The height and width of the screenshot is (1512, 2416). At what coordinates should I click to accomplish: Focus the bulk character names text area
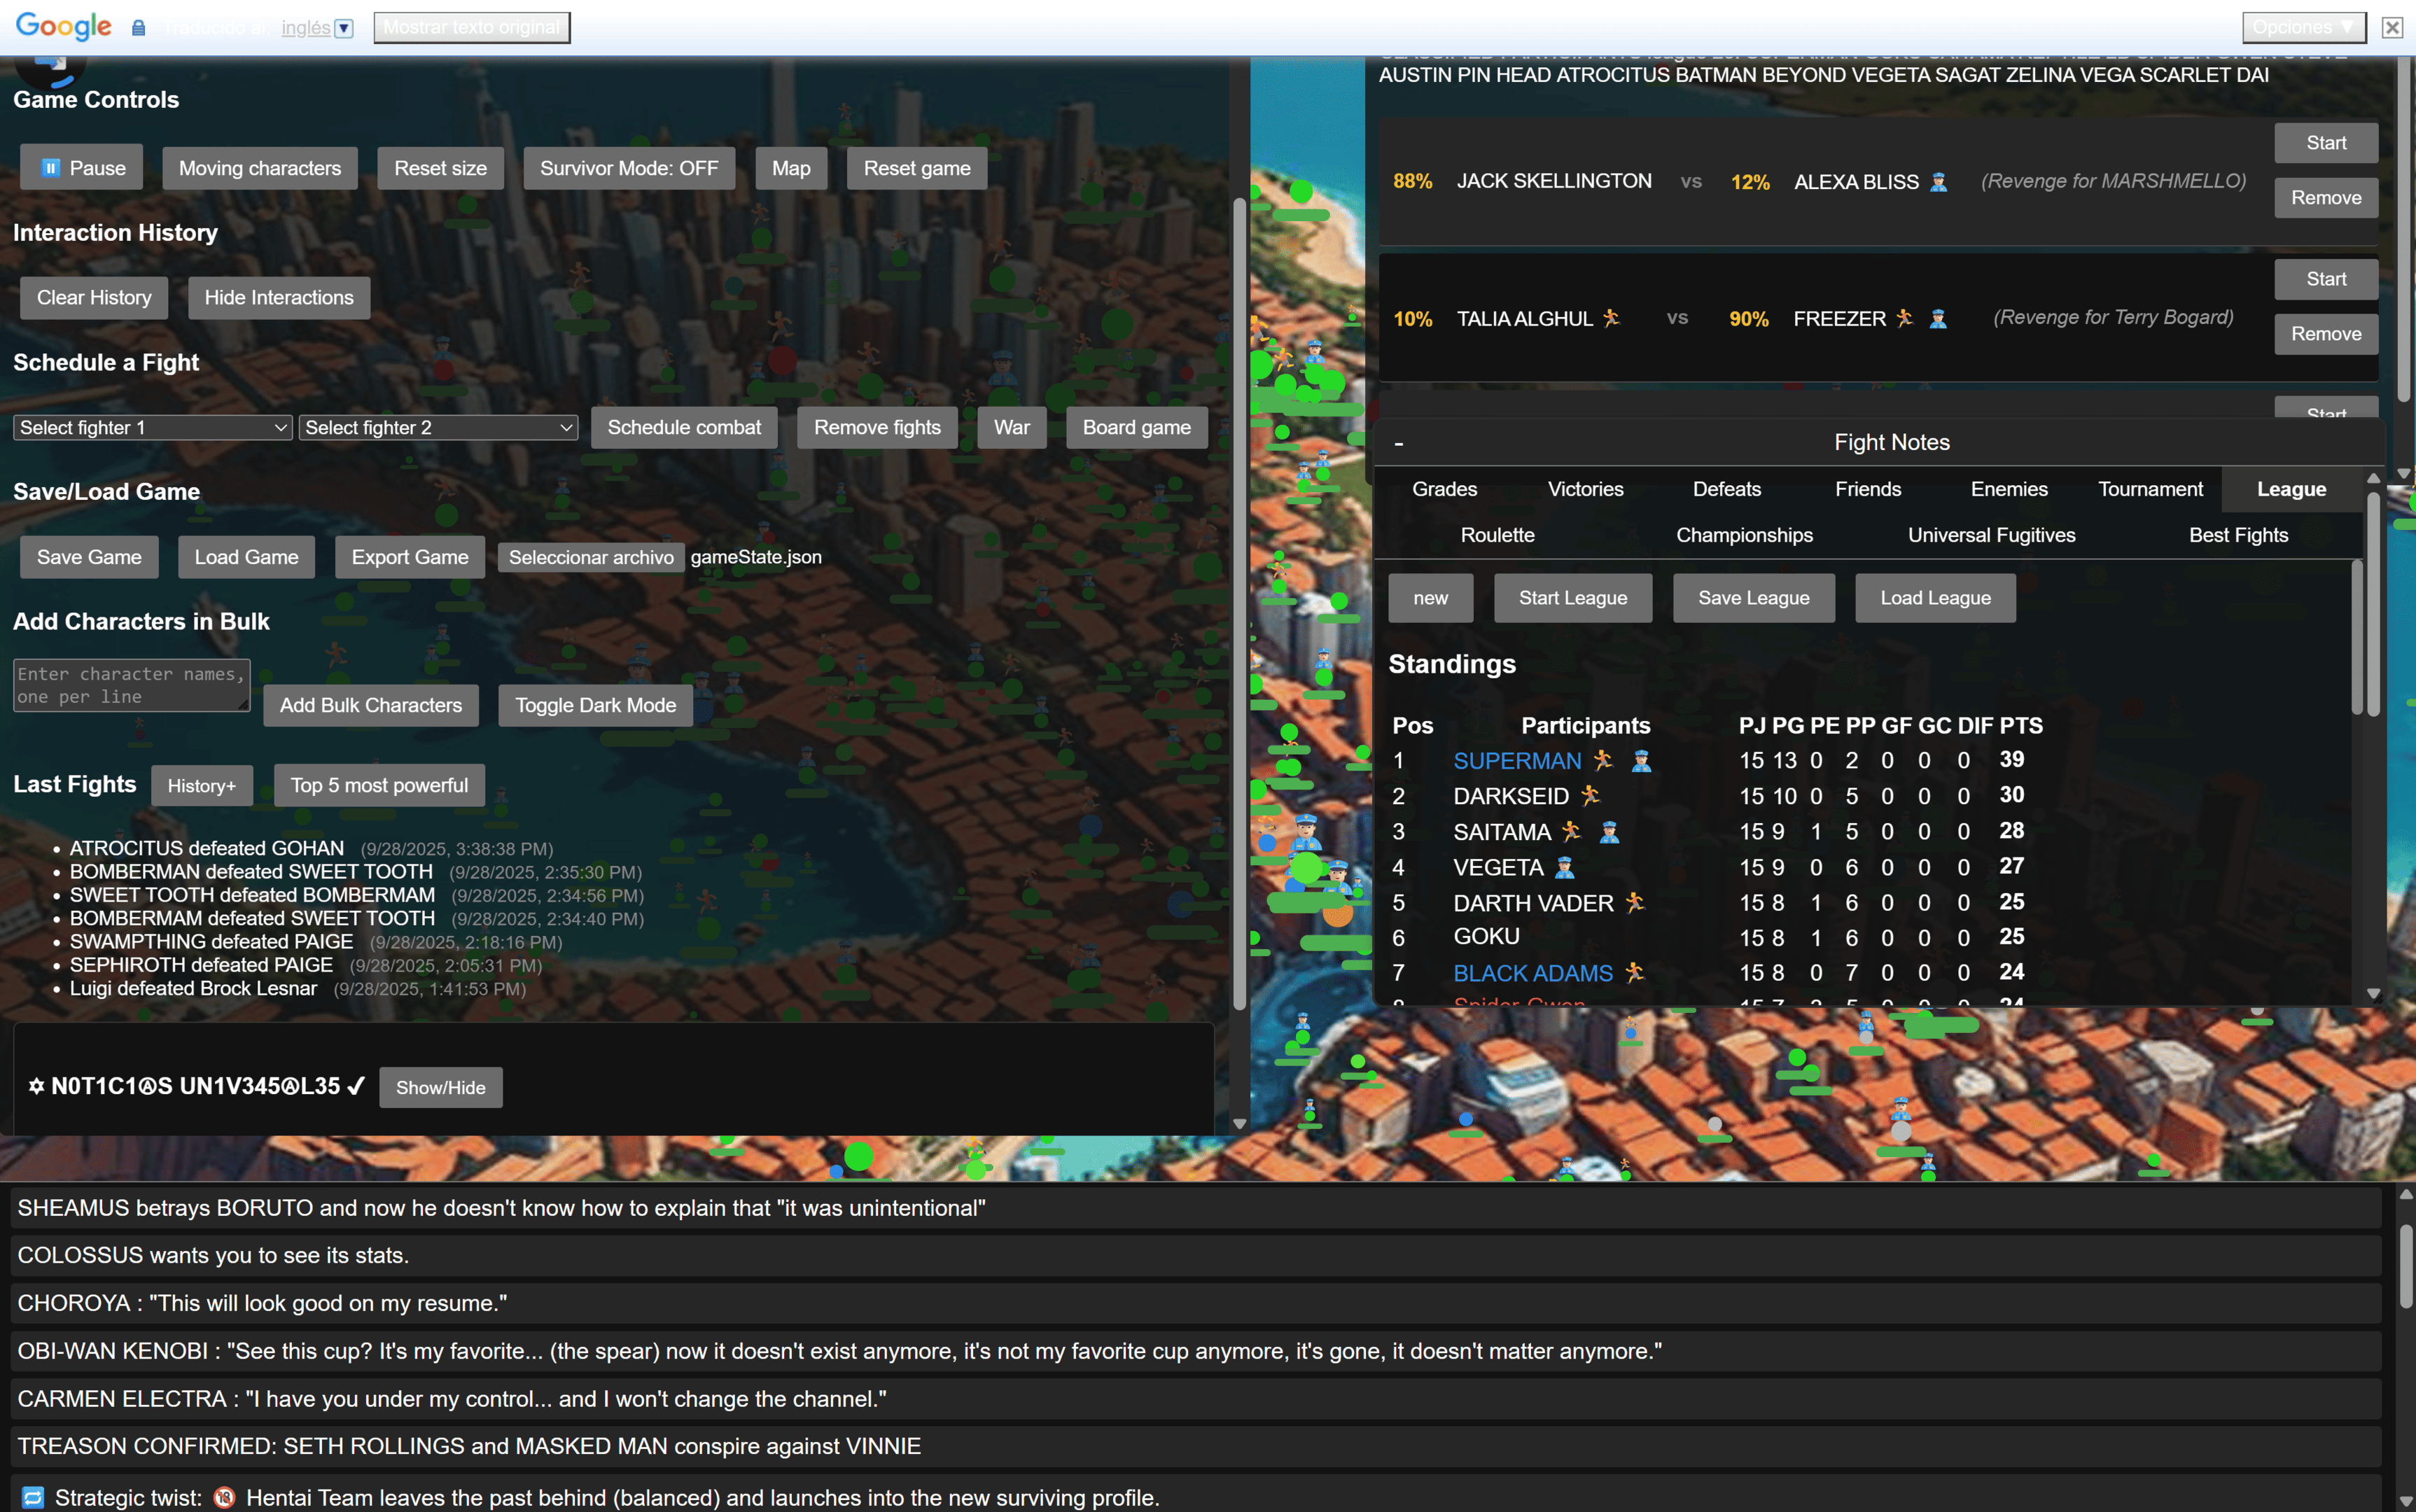pyautogui.click(x=130, y=685)
